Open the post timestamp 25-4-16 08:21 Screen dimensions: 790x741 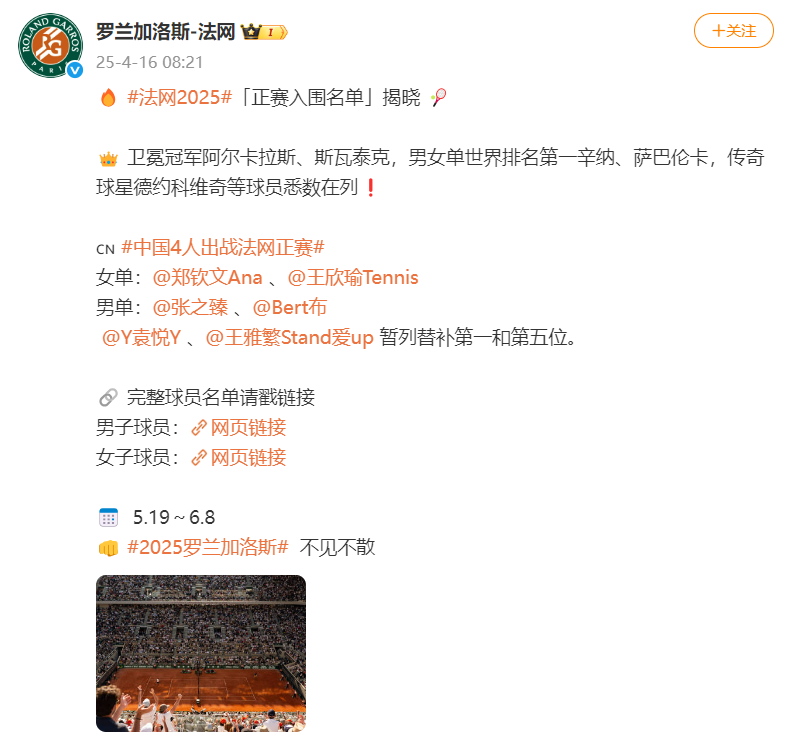pyautogui.click(x=150, y=62)
